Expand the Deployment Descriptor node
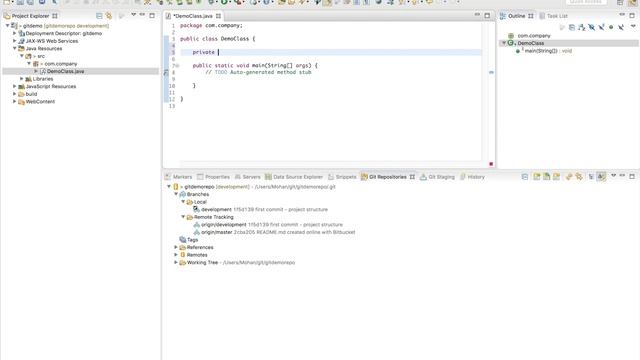The width and height of the screenshot is (640, 360). (x=15, y=33)
